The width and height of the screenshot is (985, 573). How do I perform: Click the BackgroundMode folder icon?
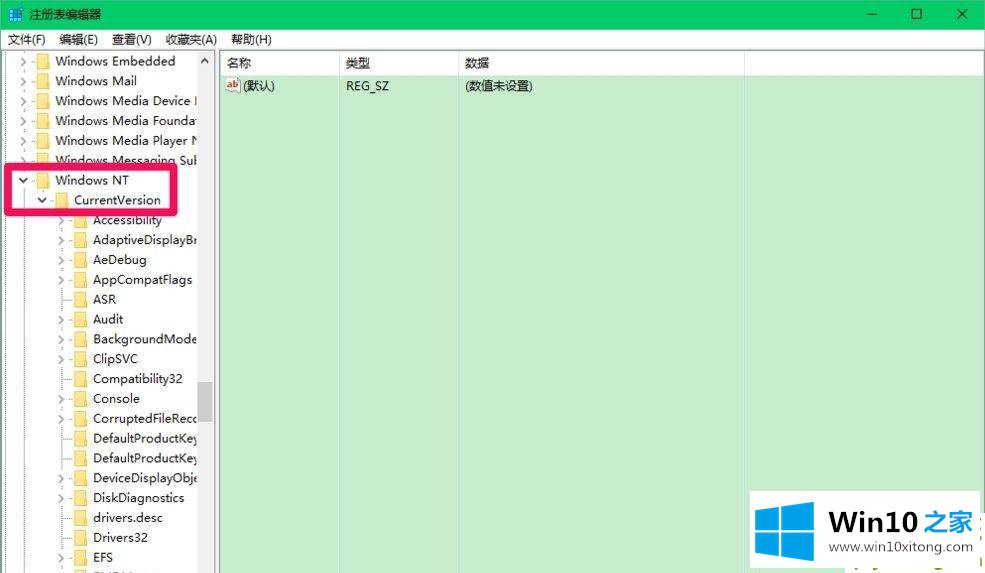tap(80, 339)
